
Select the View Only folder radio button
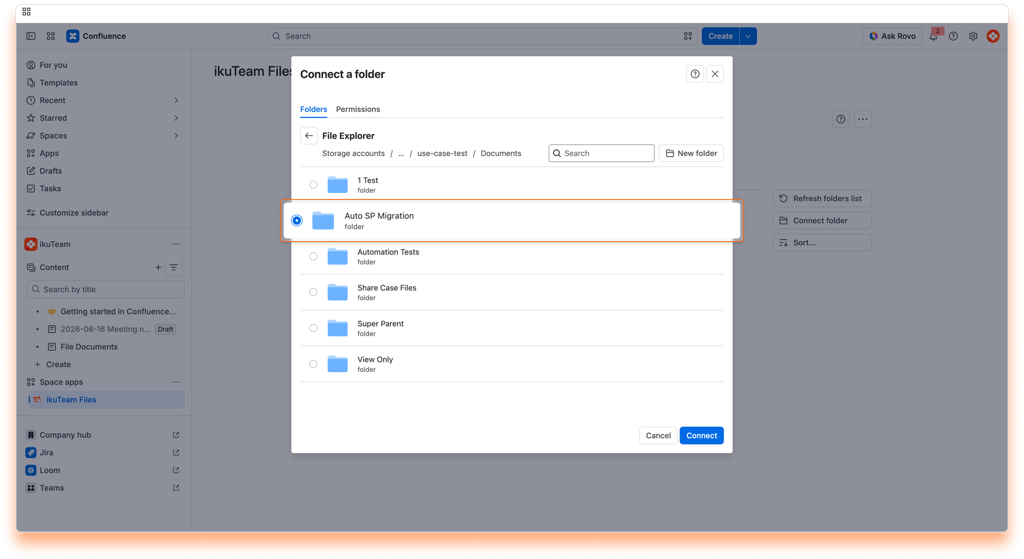313,364
